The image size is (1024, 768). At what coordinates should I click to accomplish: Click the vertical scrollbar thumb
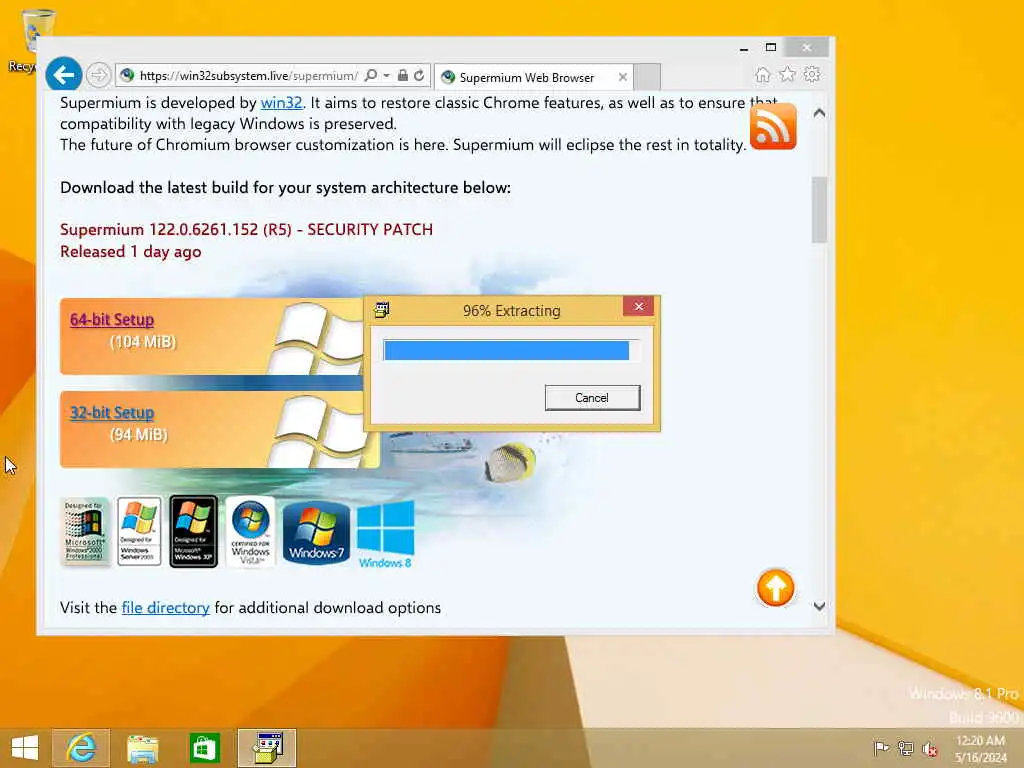pyautogui.click(x=820, y=210)
